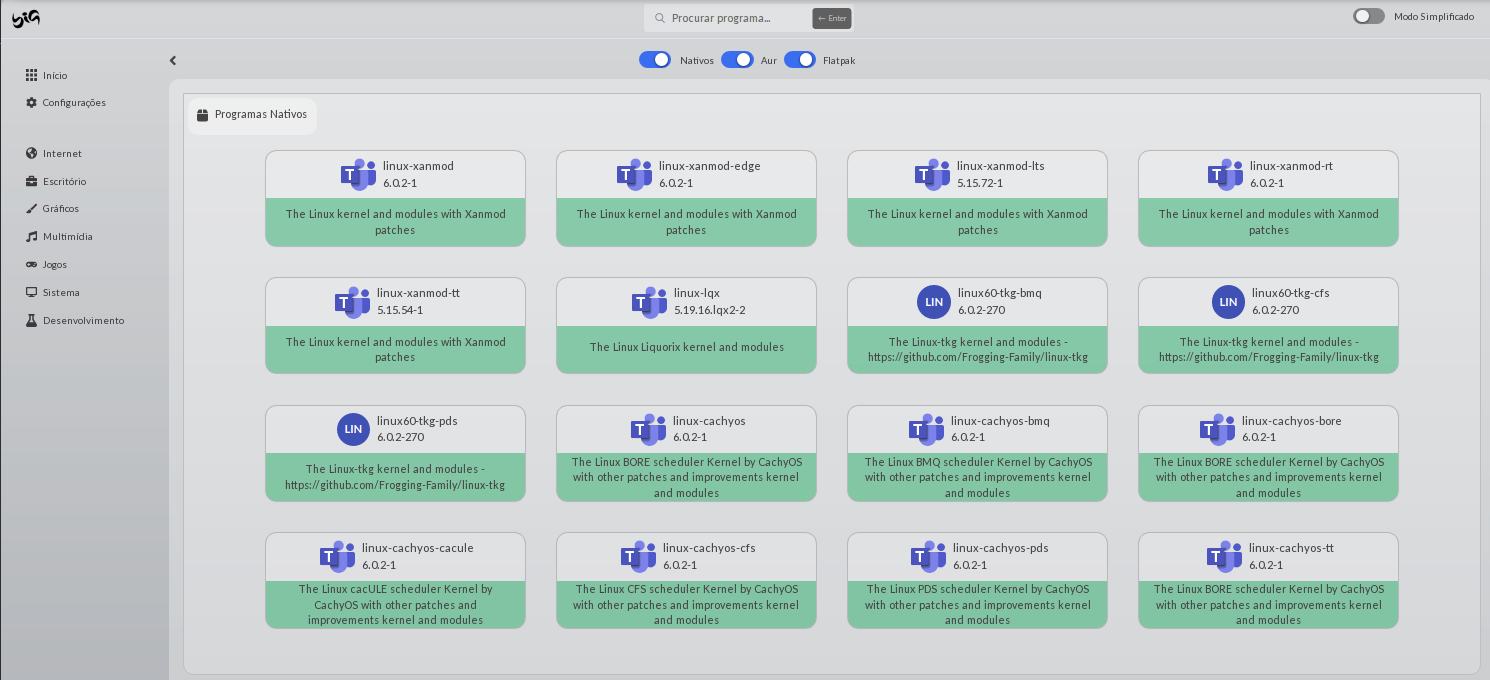Click the linux-cachyos package icon
The height and width of the screenshot is (680, 1490).
point(648,429)
